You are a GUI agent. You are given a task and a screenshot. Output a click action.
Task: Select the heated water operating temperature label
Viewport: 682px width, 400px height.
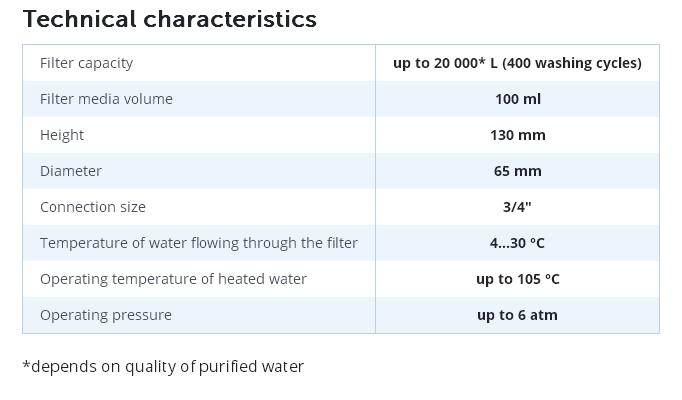tap(173, 279)
